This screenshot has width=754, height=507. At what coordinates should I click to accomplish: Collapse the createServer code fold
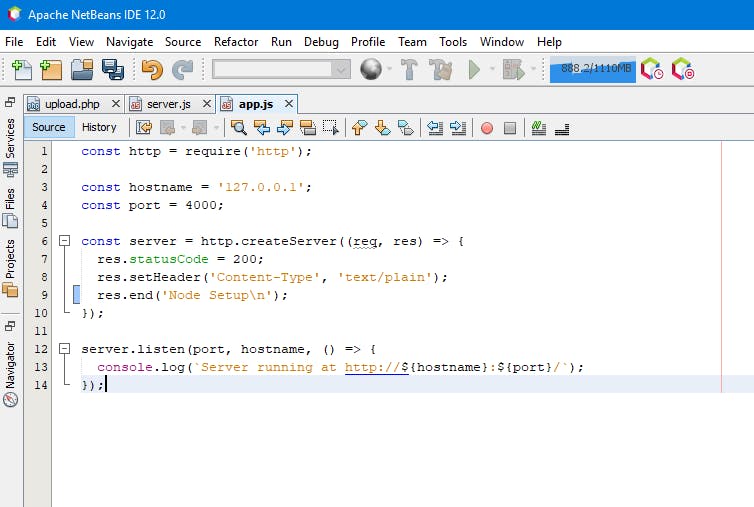click(65, 241)
